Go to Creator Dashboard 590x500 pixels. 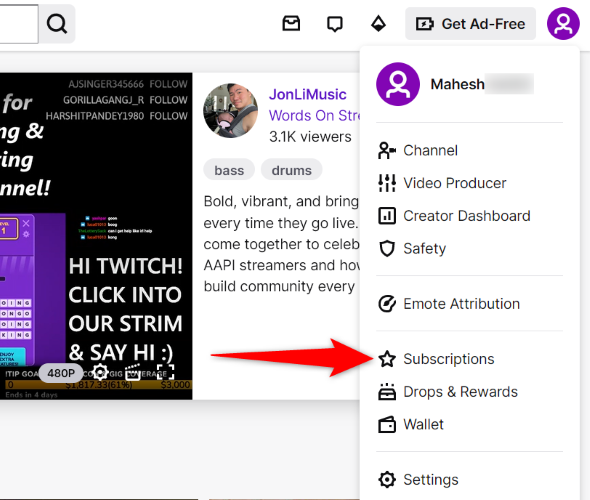tap(469, 216)
